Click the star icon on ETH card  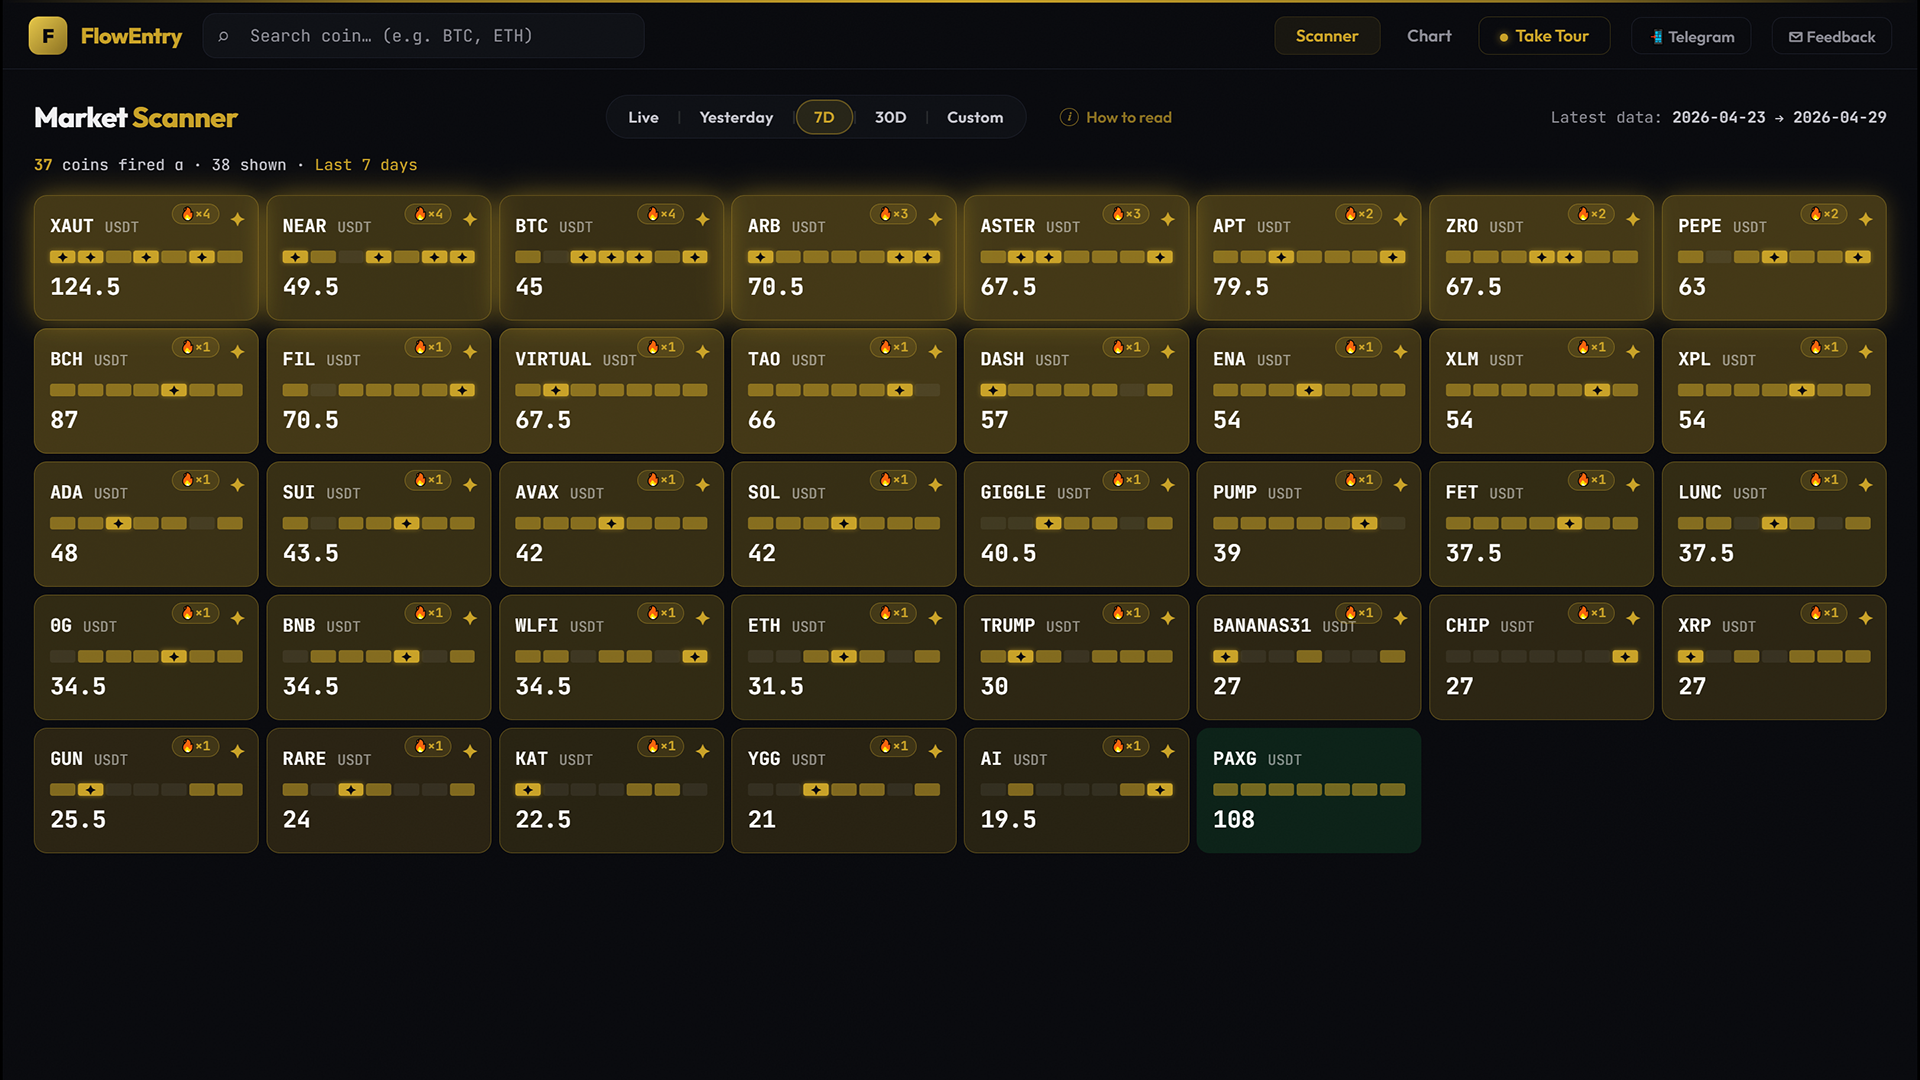[935, 618]
